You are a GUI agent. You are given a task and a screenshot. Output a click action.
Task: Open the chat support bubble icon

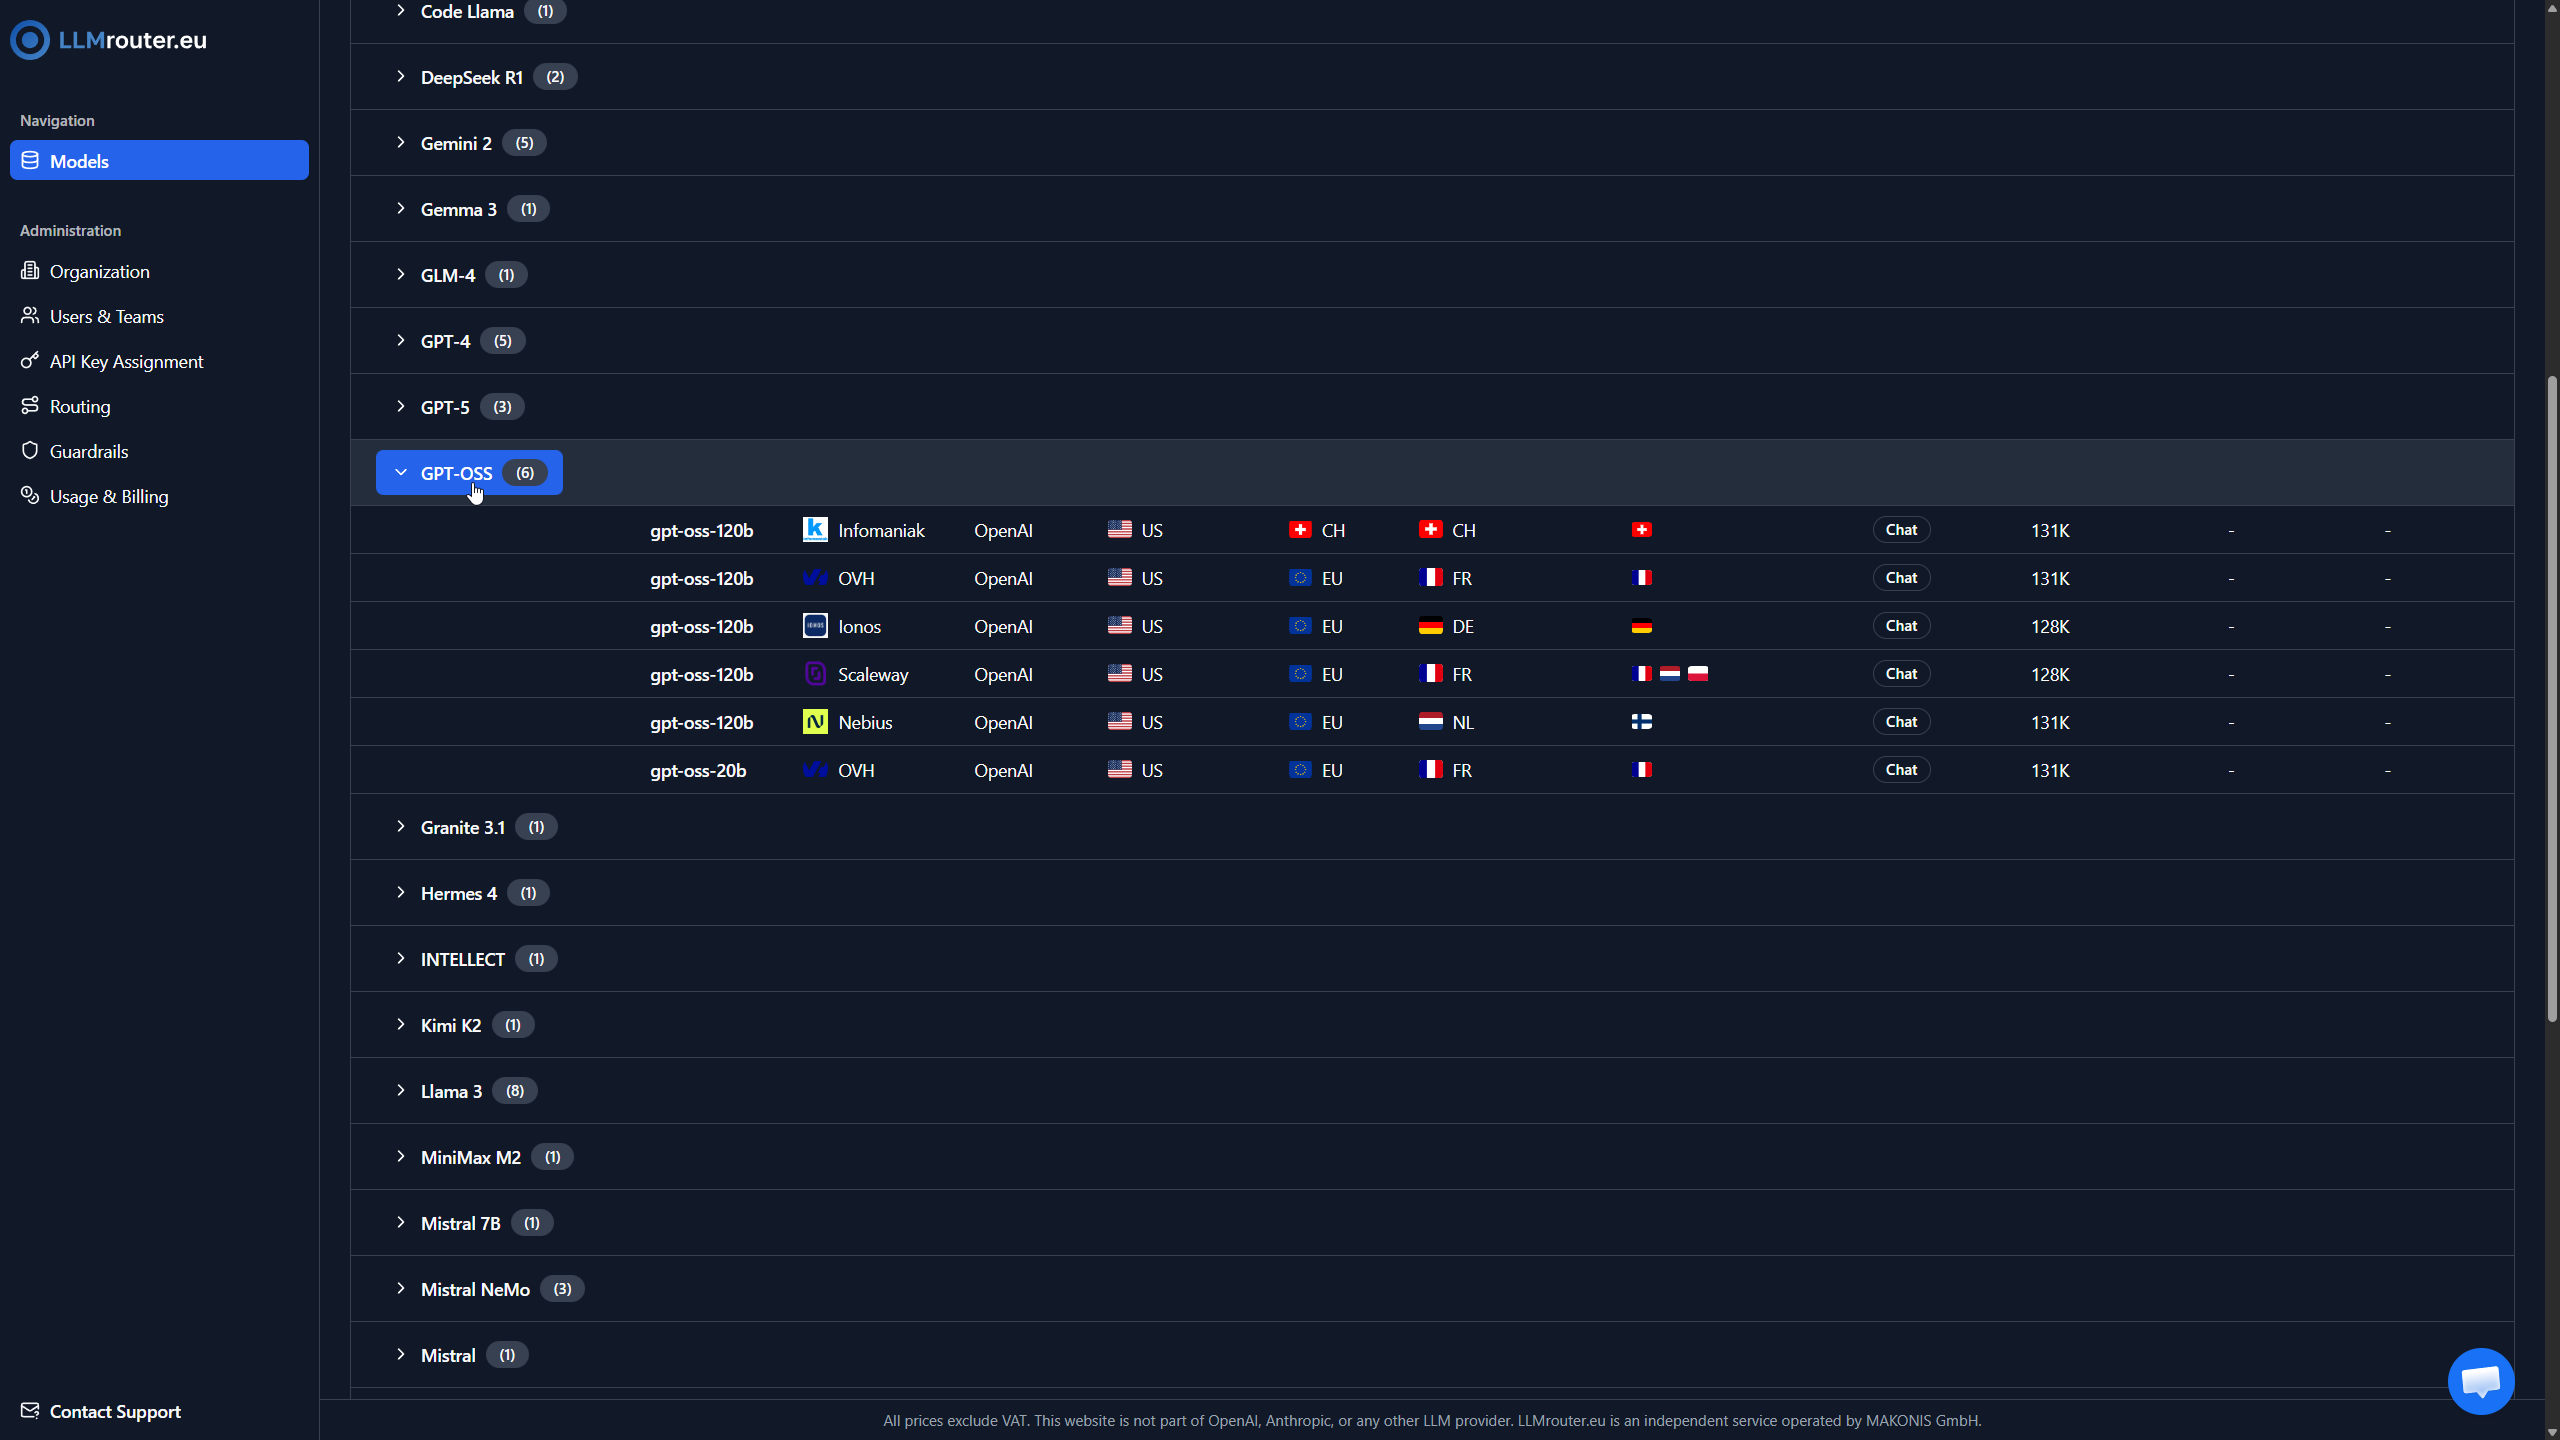tap(2480, 1381)
